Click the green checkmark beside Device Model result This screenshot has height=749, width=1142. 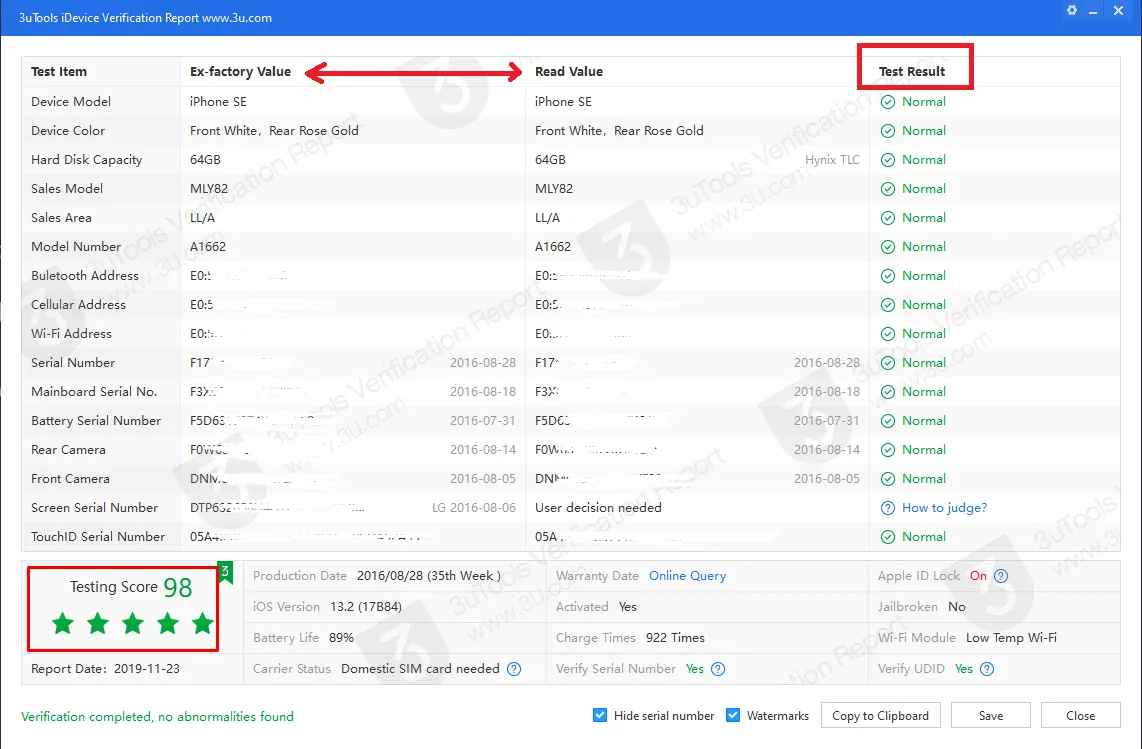pyautogui.click(x=889, y=101)
